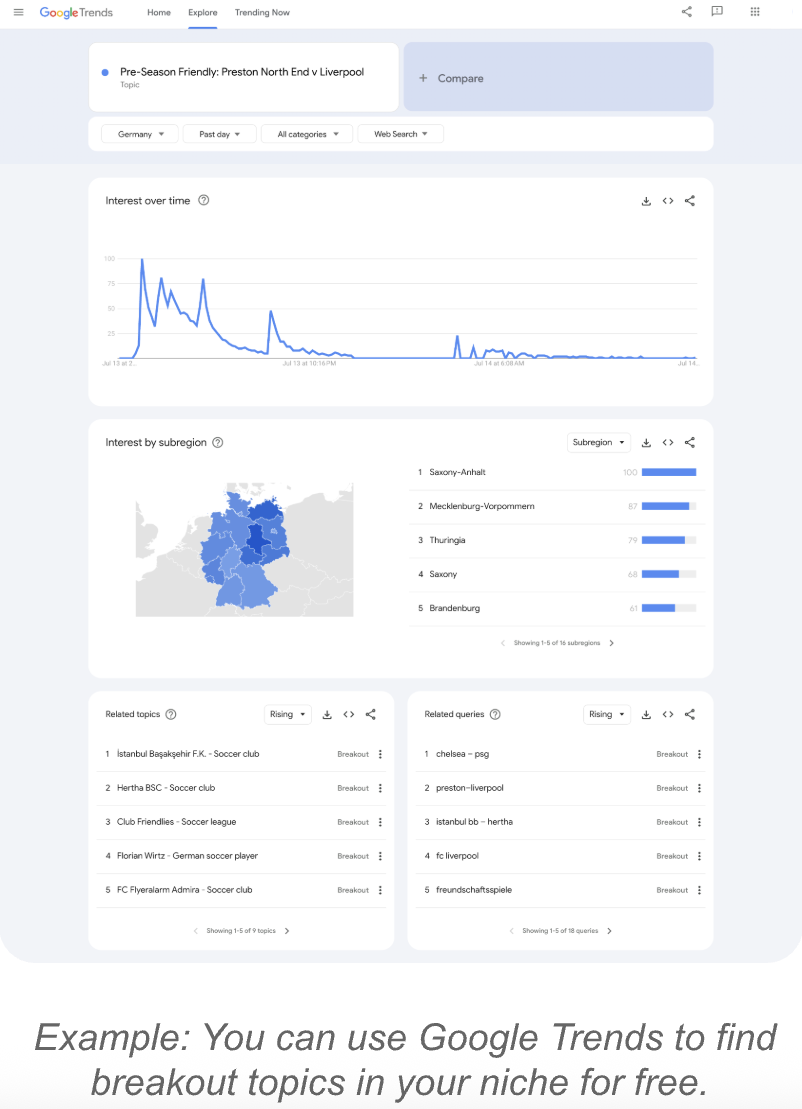Click the Google apps grid icon
This screenshot has width=802, height=1109.
click(x=754, y=12)
